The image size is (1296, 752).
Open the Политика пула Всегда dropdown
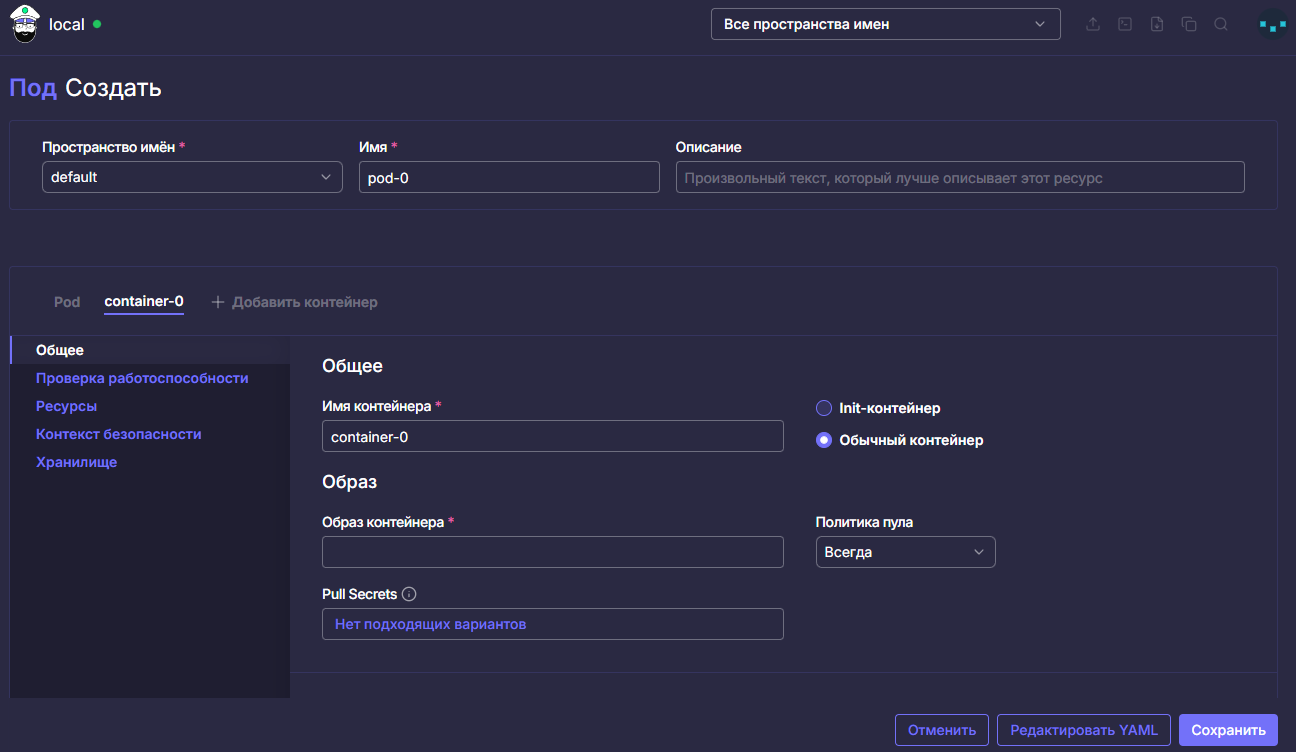[x=906, y=552]
